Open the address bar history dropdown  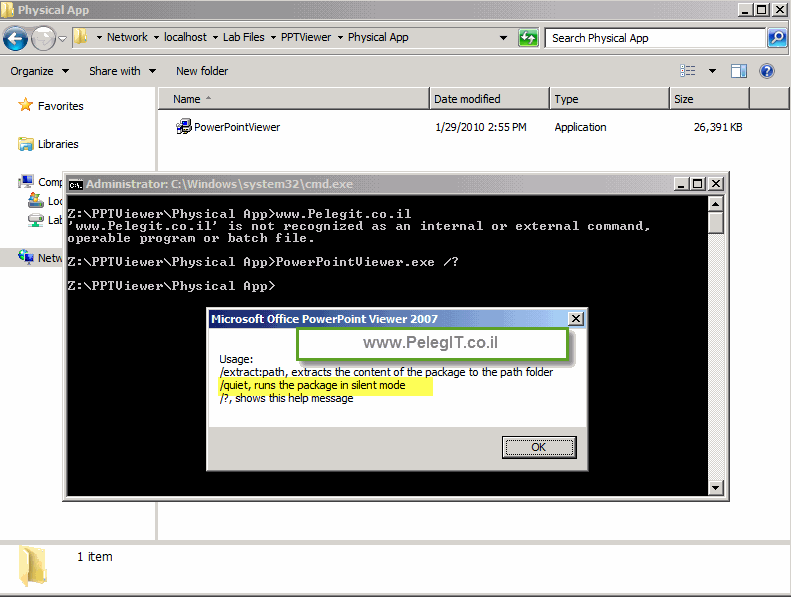[503, 38]
